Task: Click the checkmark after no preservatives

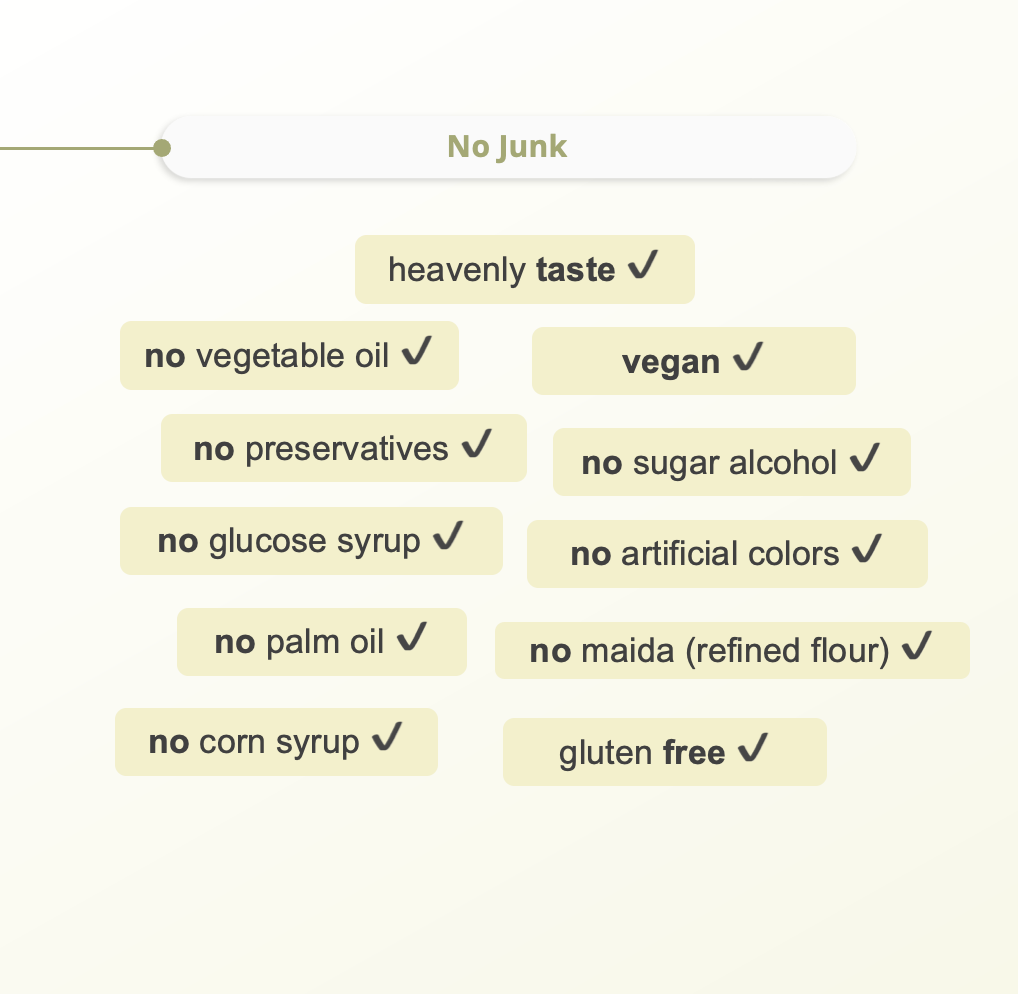Action: click(x=477, y=445)
